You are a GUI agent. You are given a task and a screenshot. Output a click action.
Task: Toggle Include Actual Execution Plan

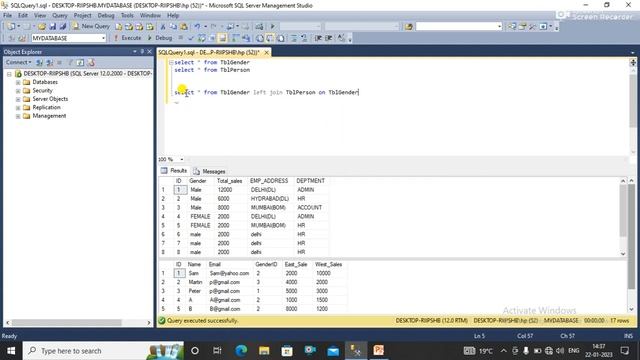tap(236, 38)
